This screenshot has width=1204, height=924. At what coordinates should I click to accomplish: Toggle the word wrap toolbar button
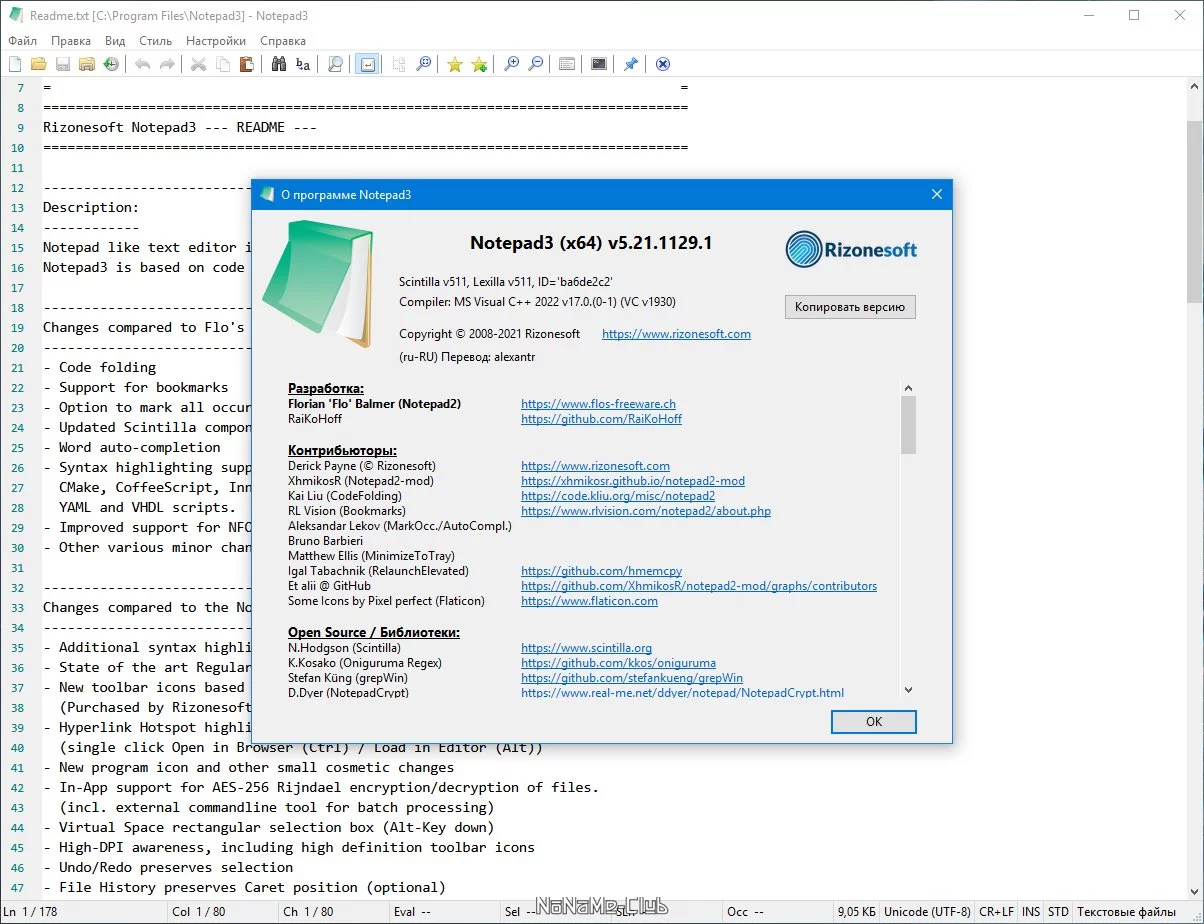point(367,64)
